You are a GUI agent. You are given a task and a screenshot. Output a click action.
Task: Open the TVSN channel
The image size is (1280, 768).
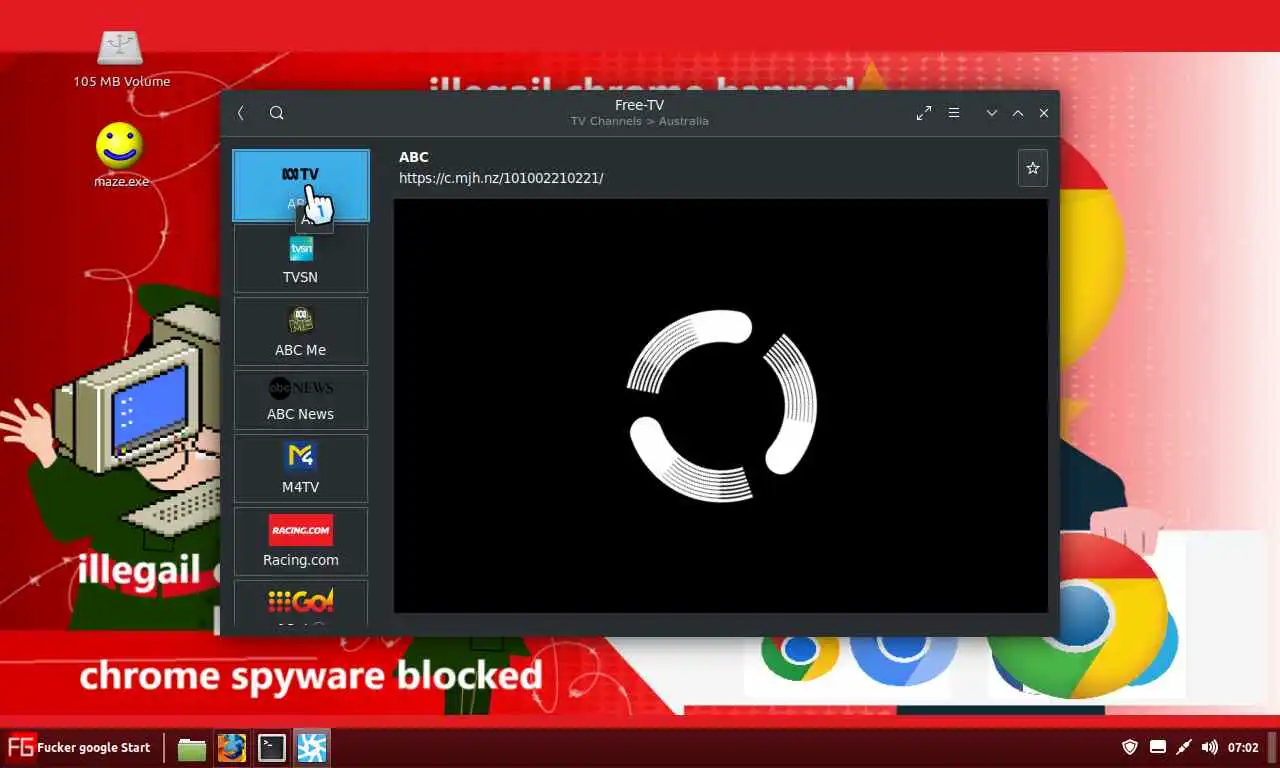tap(301, 259)
